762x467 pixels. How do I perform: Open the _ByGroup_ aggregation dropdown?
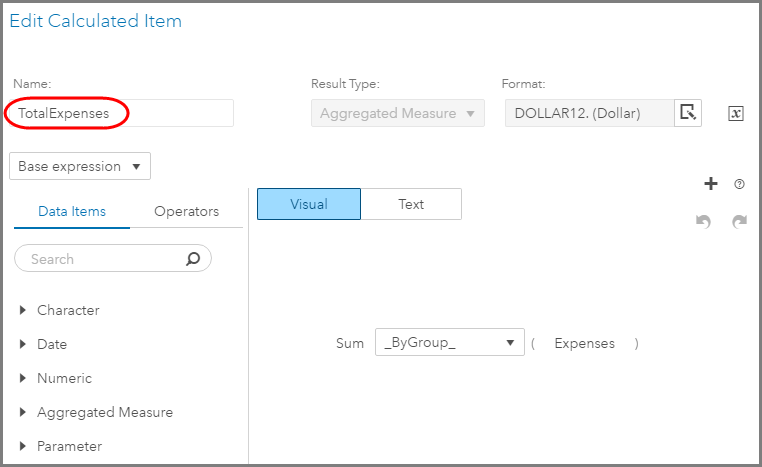click(450, 343)
